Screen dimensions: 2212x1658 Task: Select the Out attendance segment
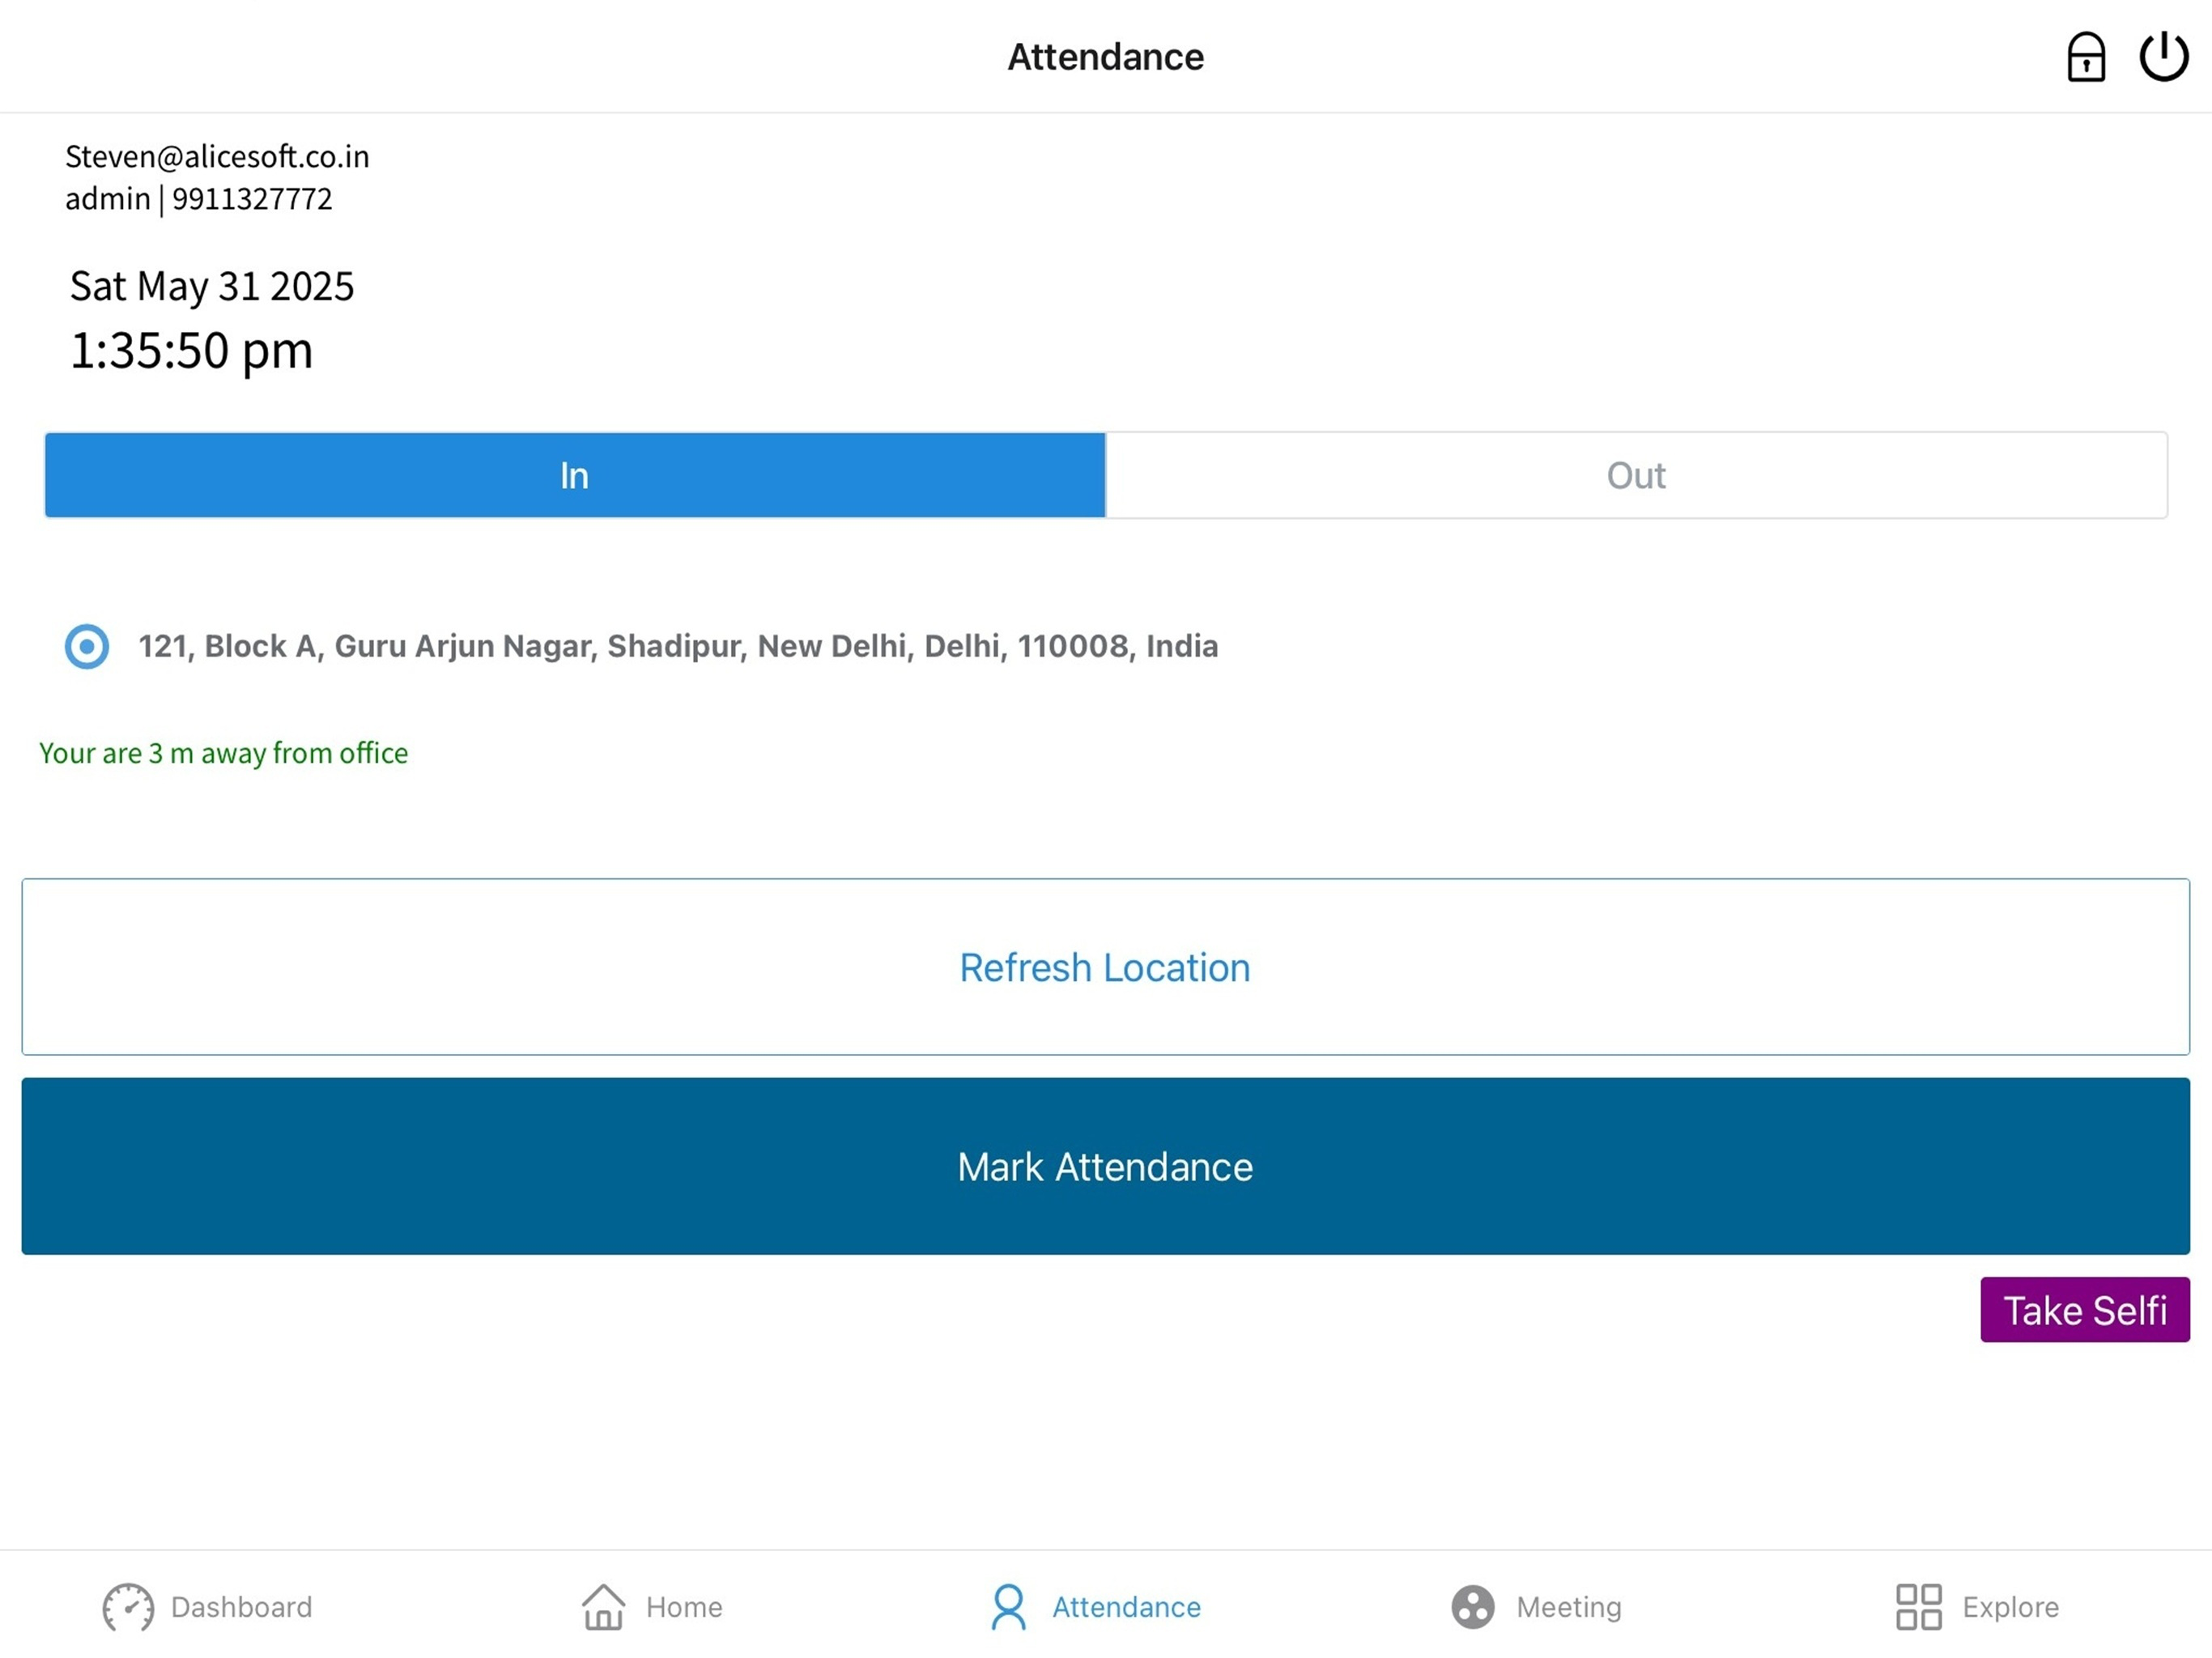(1636, 475)
